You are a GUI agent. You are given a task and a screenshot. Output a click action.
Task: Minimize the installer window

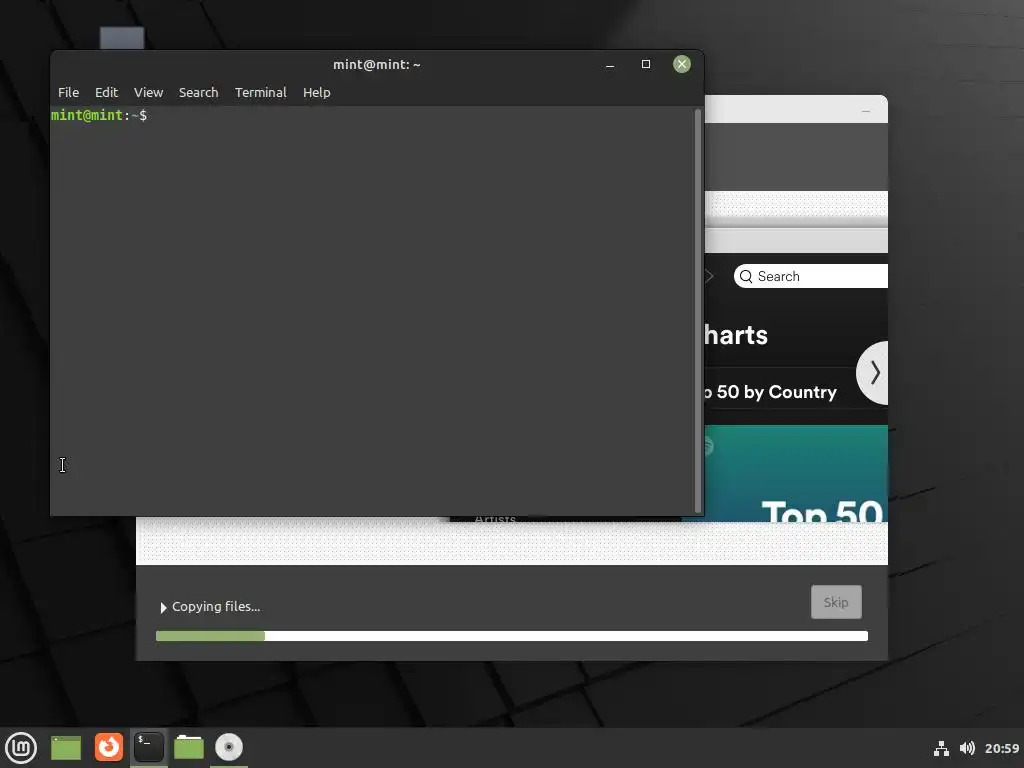[866, 112]
